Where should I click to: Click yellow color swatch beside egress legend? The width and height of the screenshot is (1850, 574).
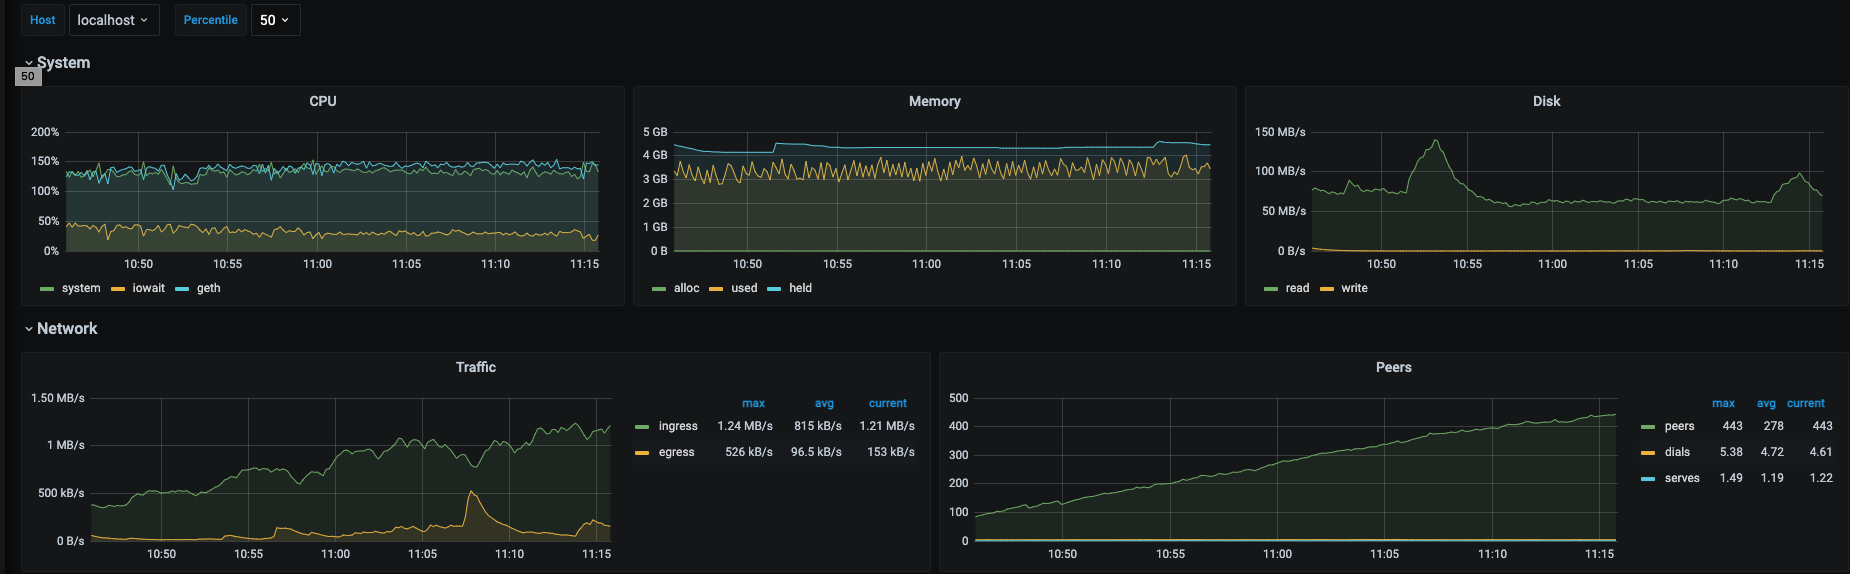point(642,453)
